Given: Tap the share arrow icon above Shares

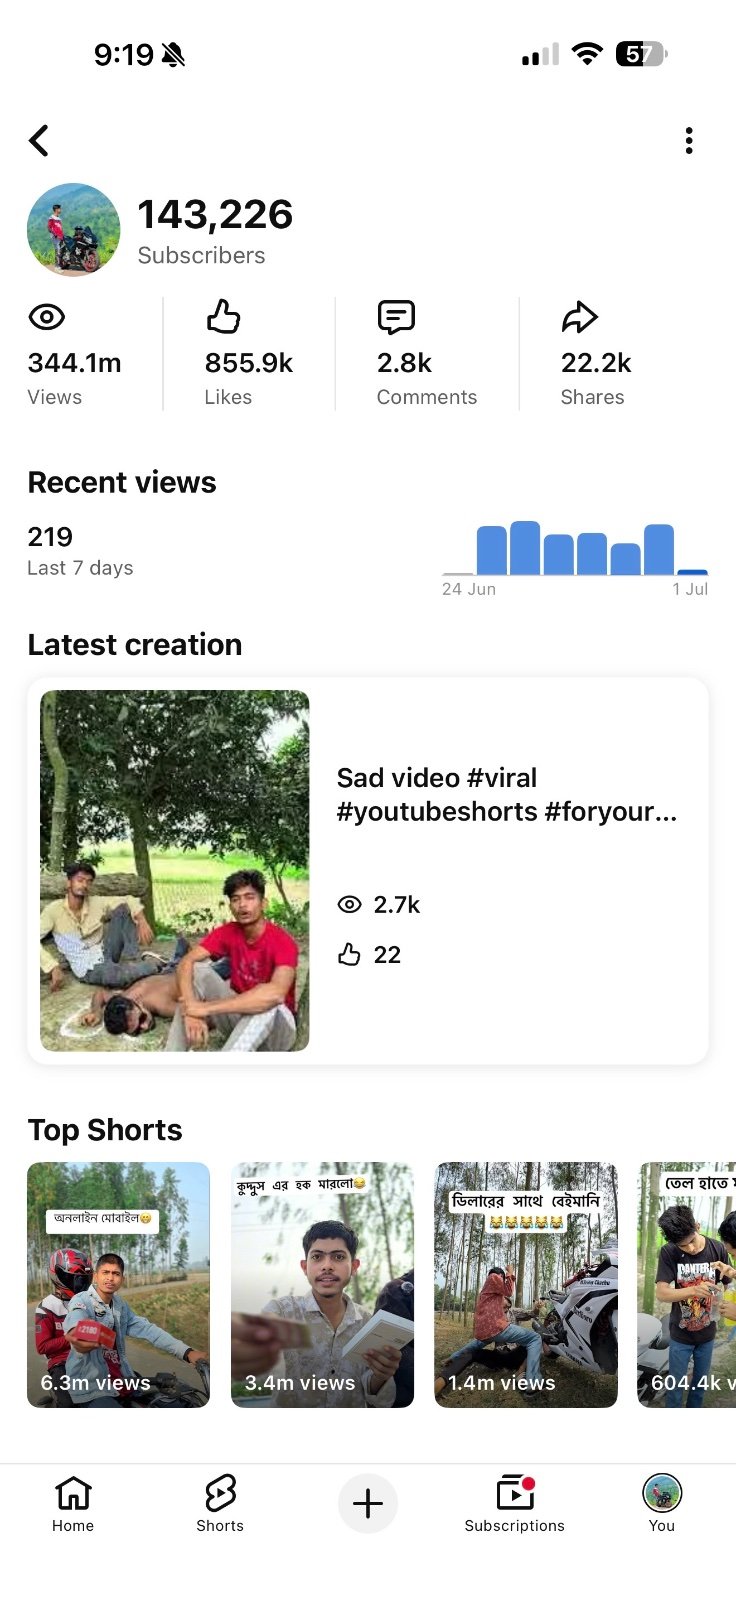Looking at the screenshot, I should (x=579, y=317).
